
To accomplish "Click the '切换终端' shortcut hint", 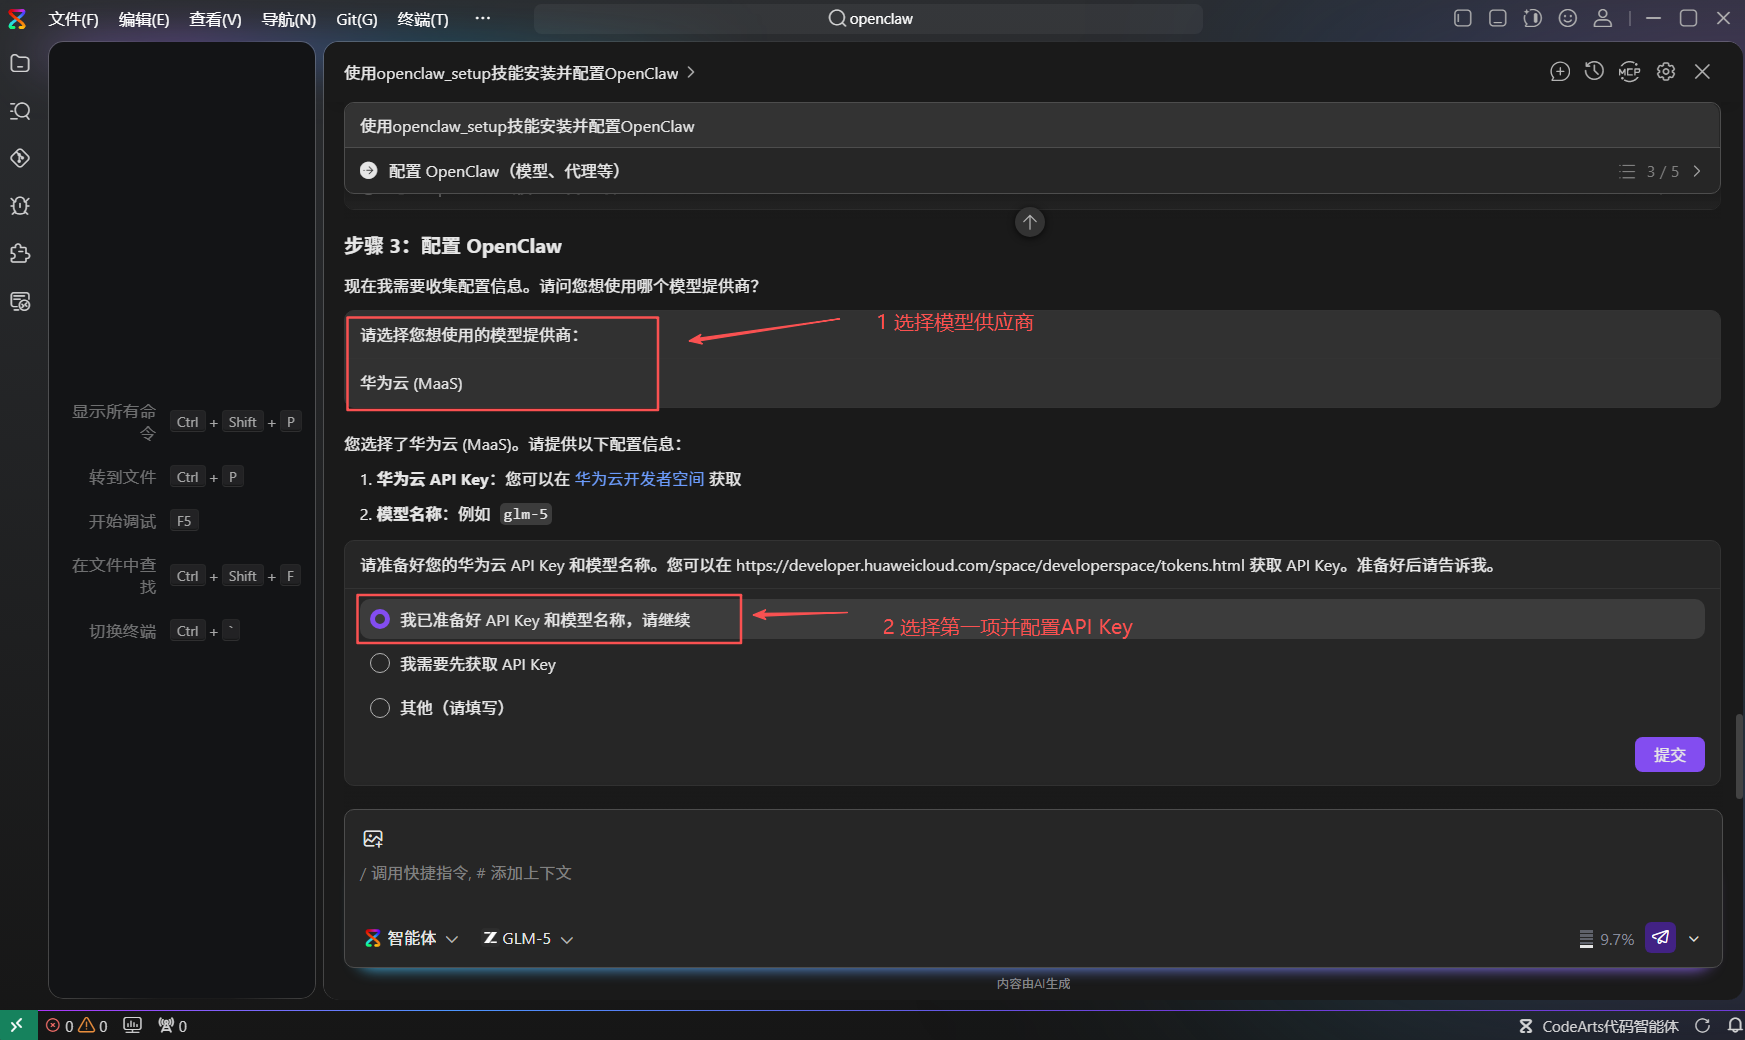I will (x=163, y=631).
